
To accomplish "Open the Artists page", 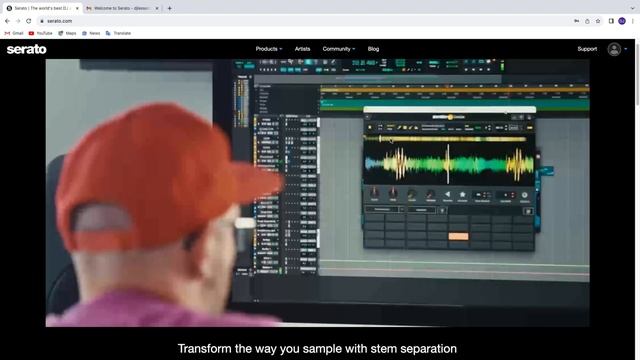I will 302,49.
